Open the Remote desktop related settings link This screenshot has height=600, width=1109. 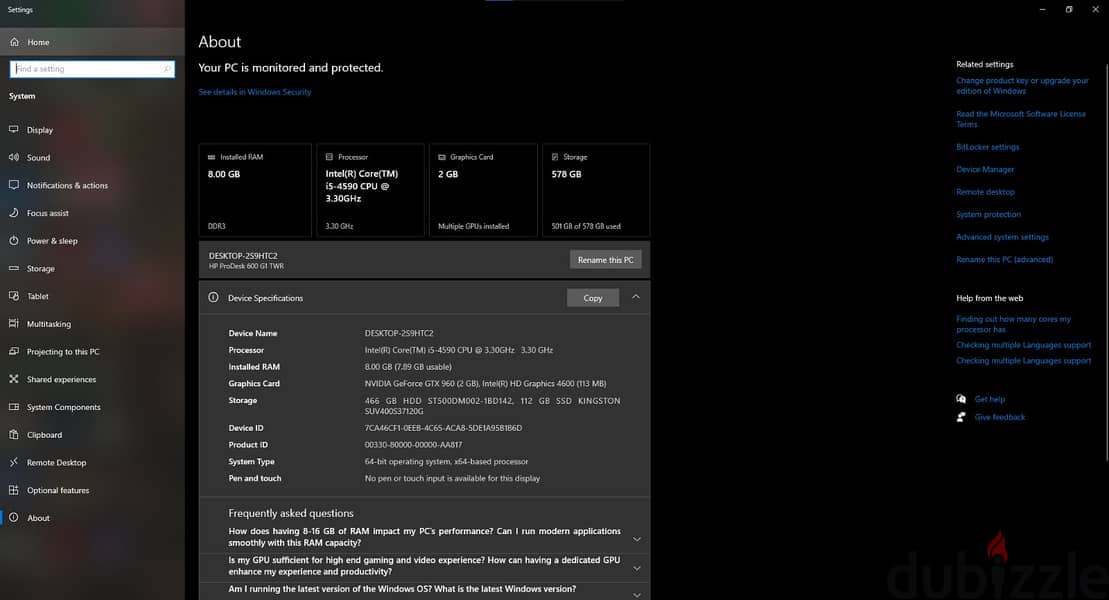985,192
